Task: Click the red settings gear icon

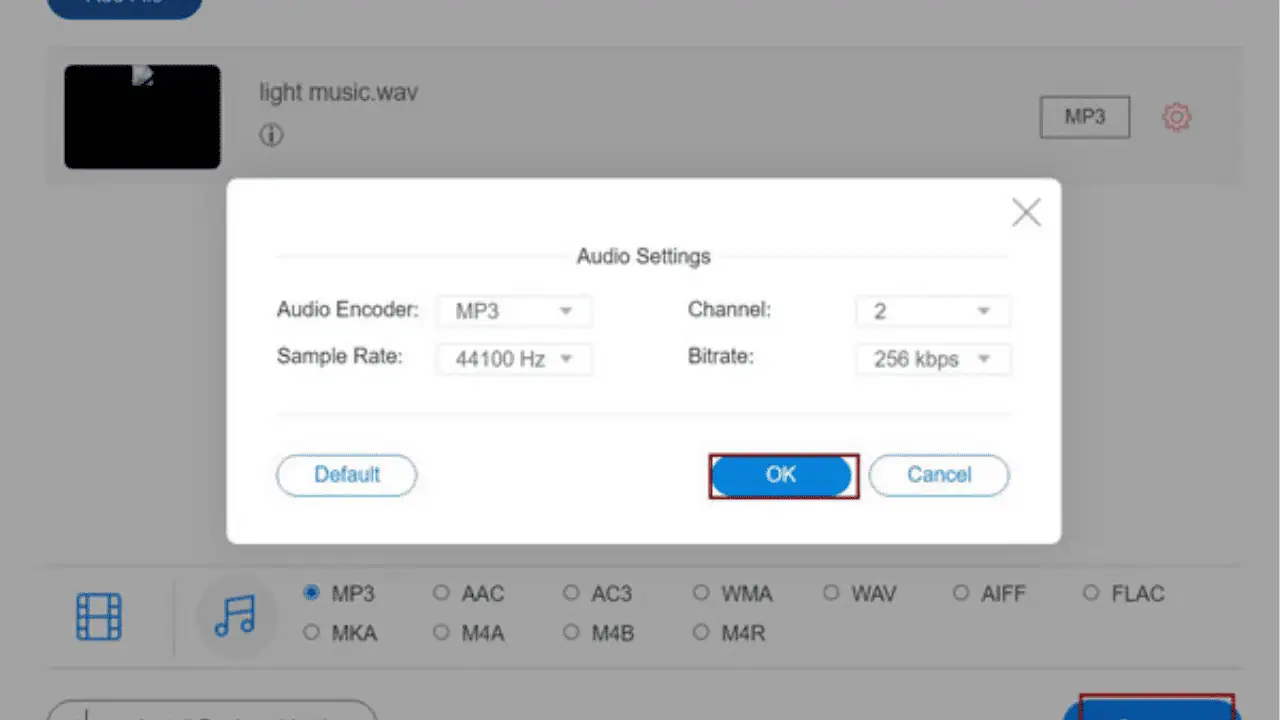Action: 1176,118
